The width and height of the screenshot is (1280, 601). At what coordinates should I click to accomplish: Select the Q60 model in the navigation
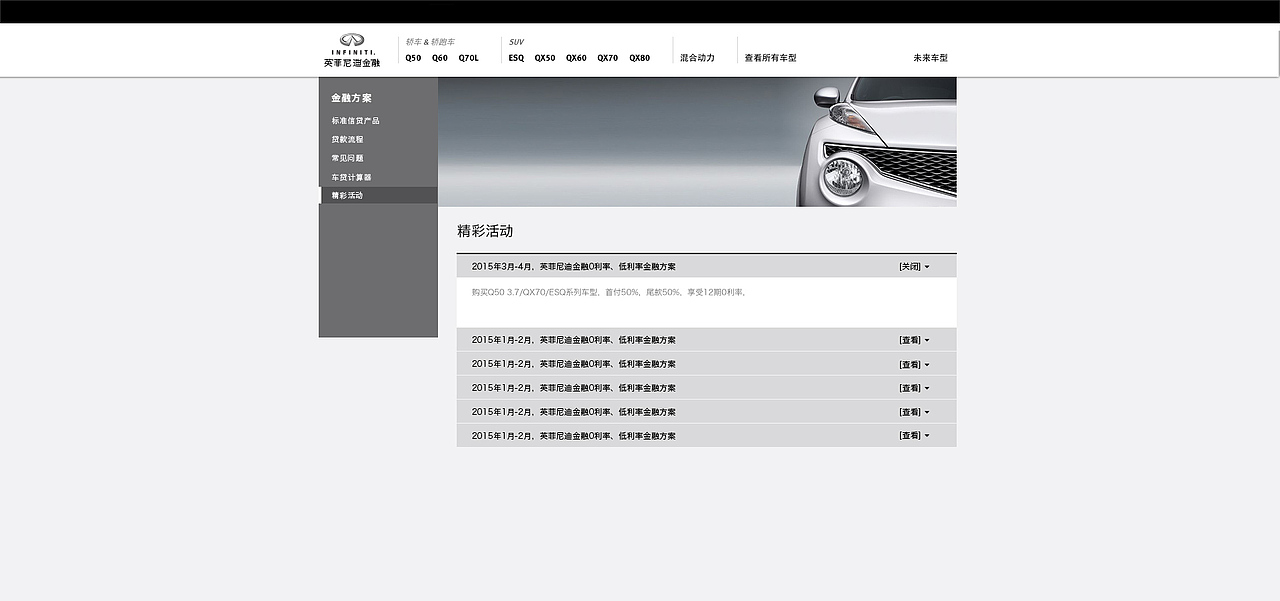439,58
